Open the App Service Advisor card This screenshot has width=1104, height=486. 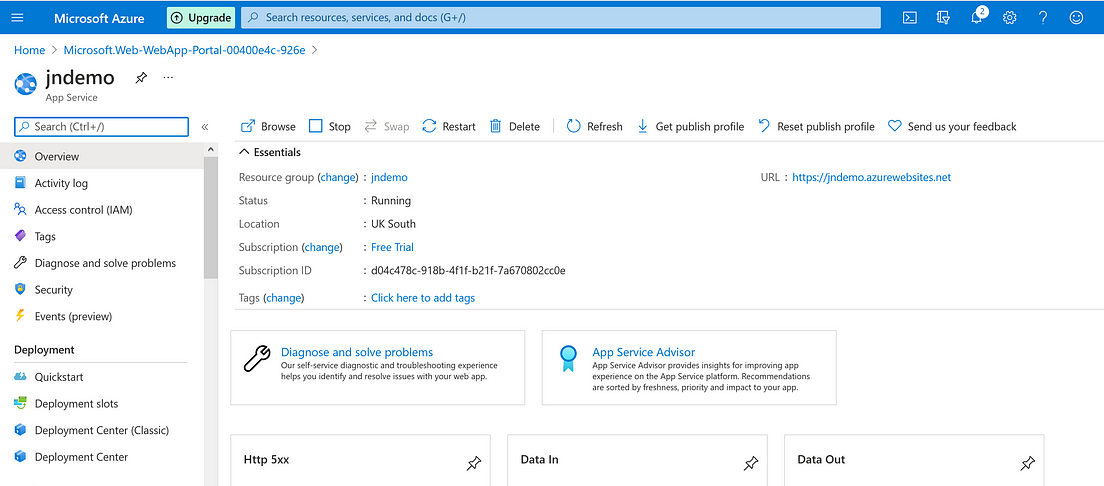[x=689, y=368]
